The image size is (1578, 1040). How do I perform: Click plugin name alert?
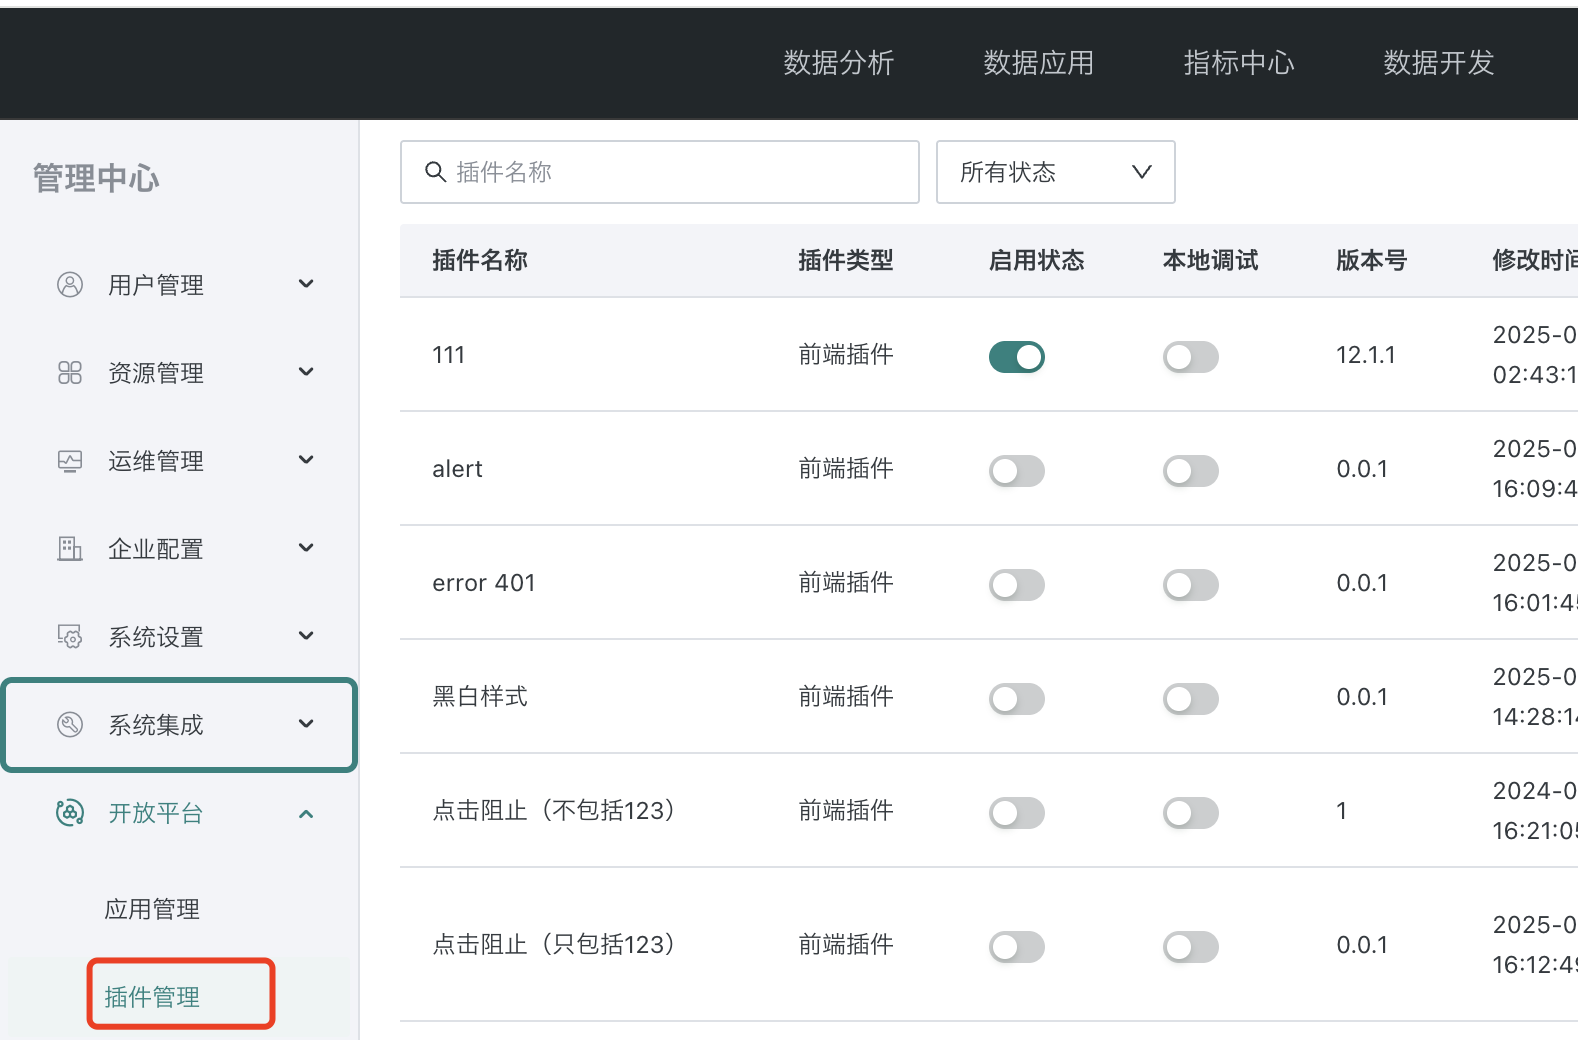coord(457,469)
